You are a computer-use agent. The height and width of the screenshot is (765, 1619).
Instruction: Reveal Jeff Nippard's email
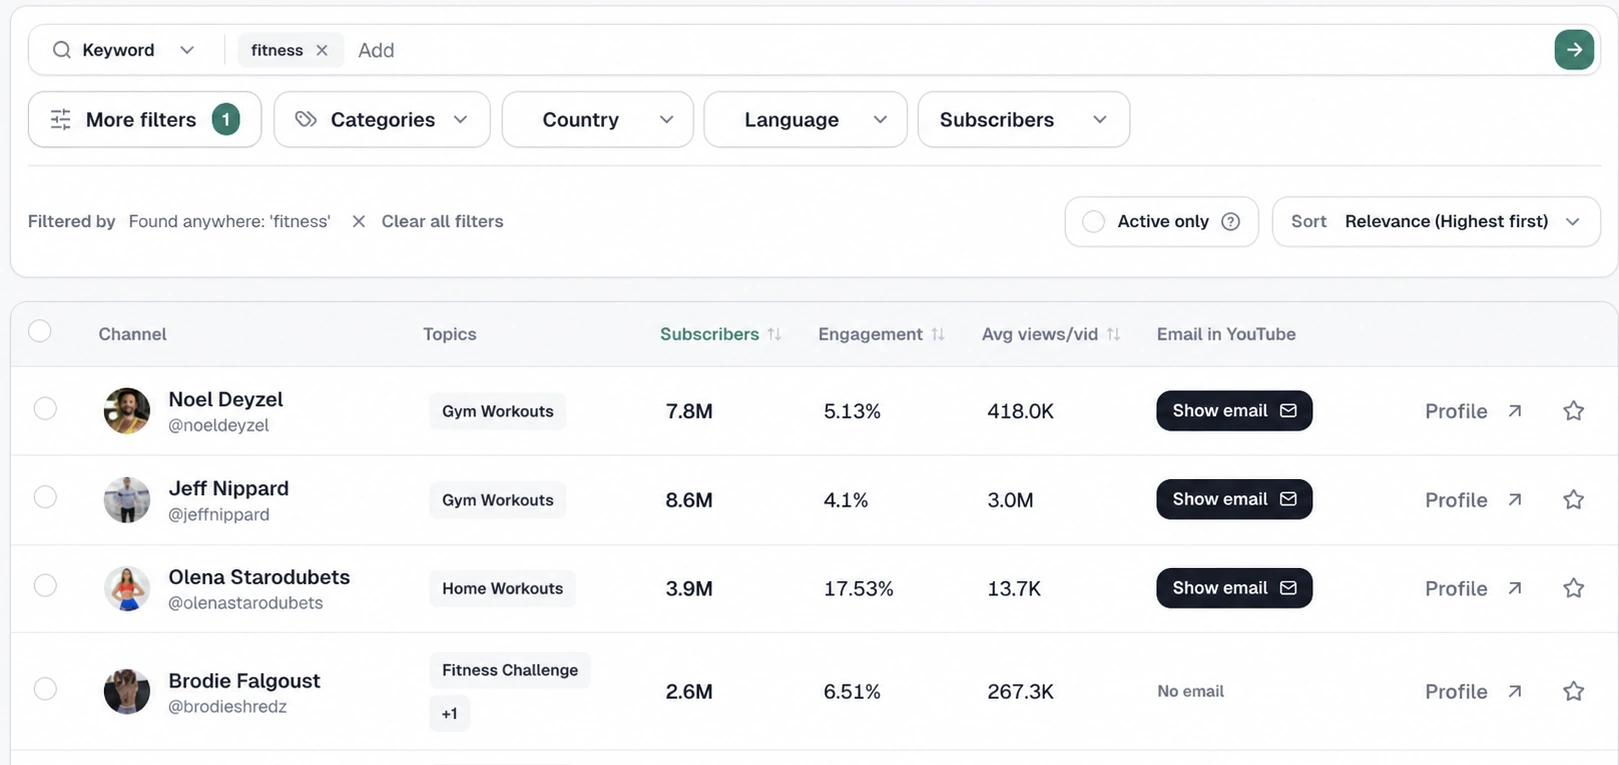click(x=1234, y=499)
